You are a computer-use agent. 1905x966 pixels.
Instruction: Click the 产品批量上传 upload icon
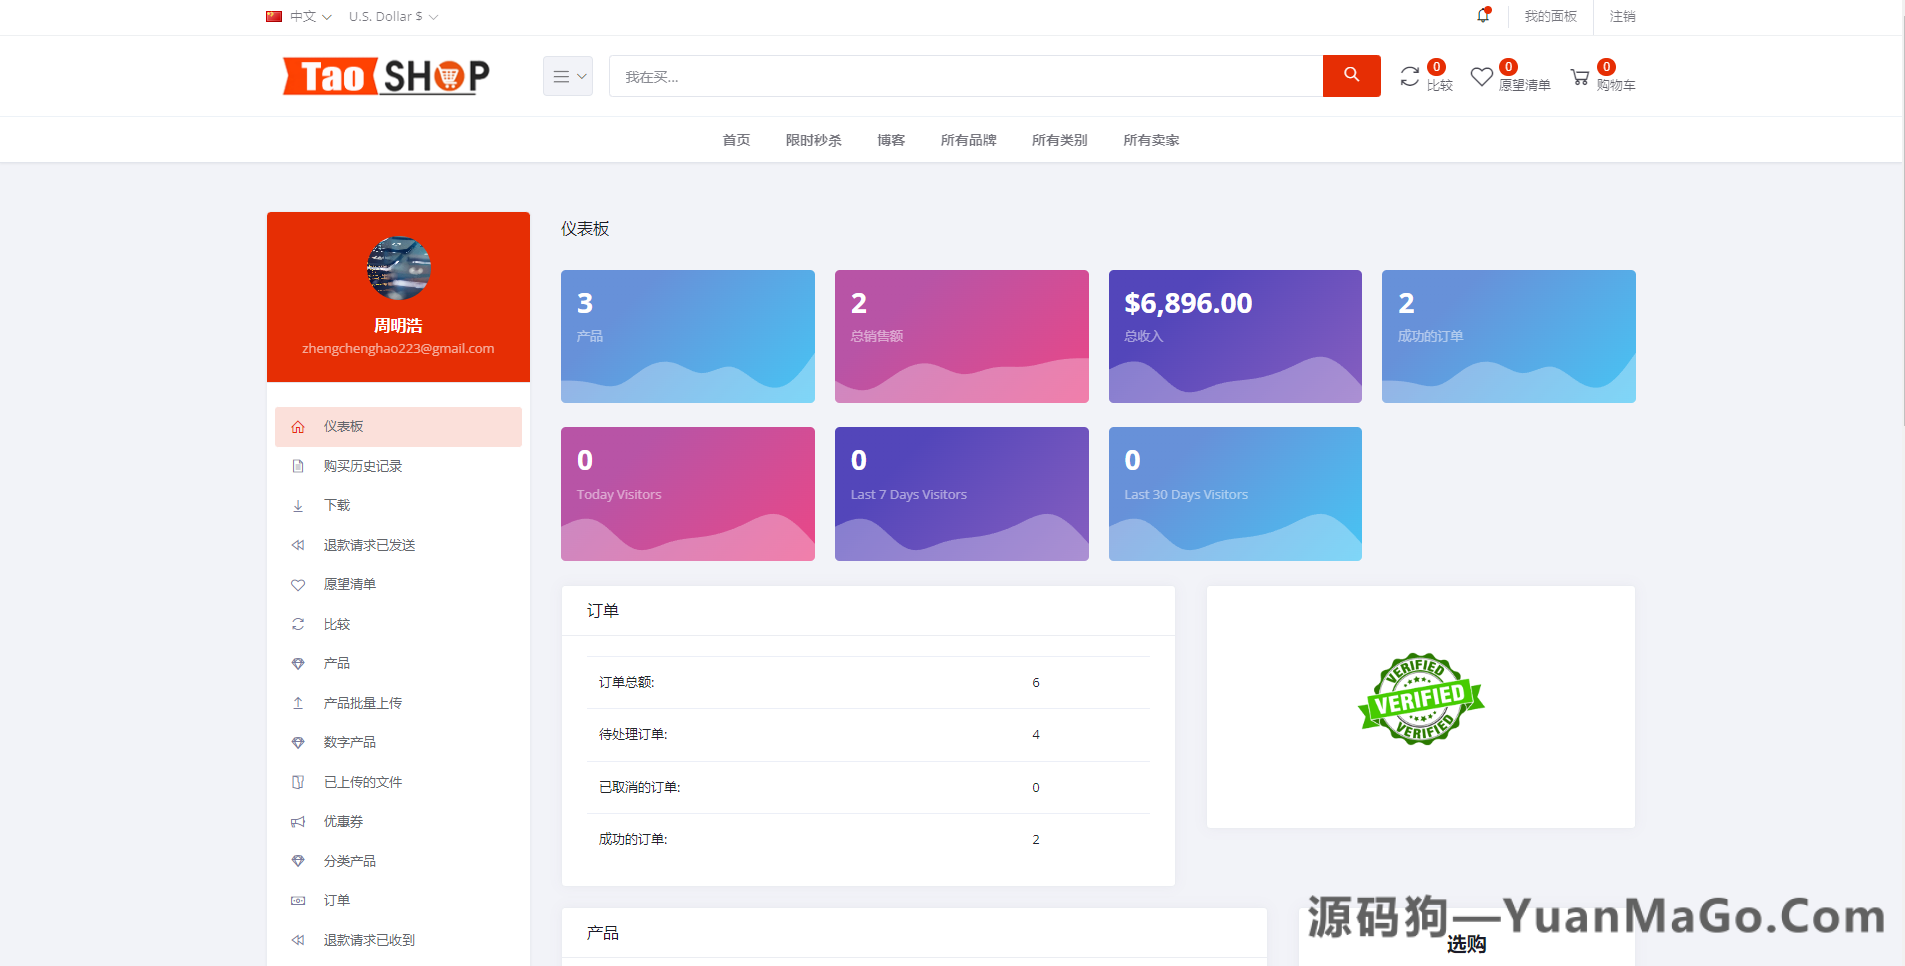[298, 702]
